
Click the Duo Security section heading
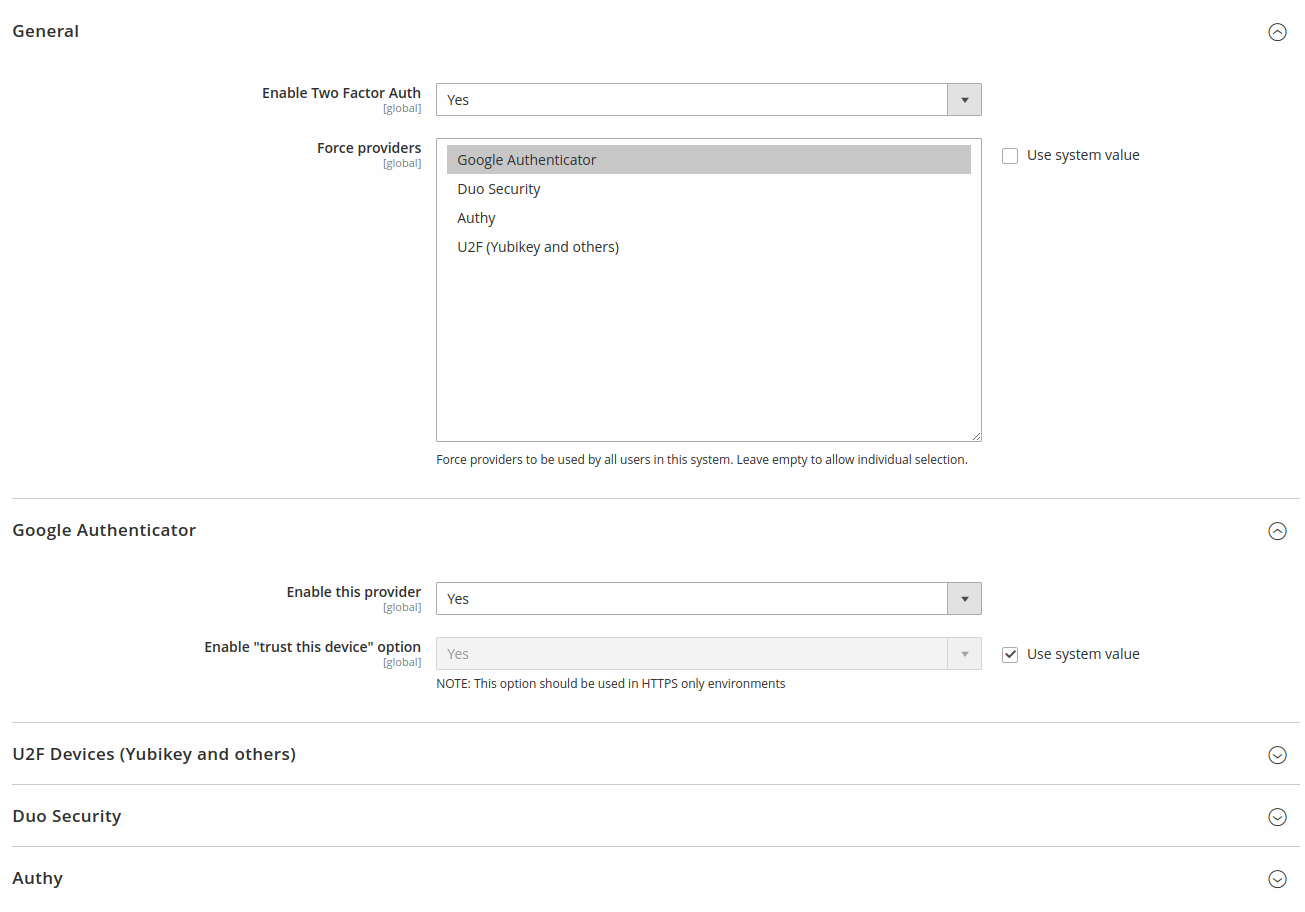click(67, 816)
